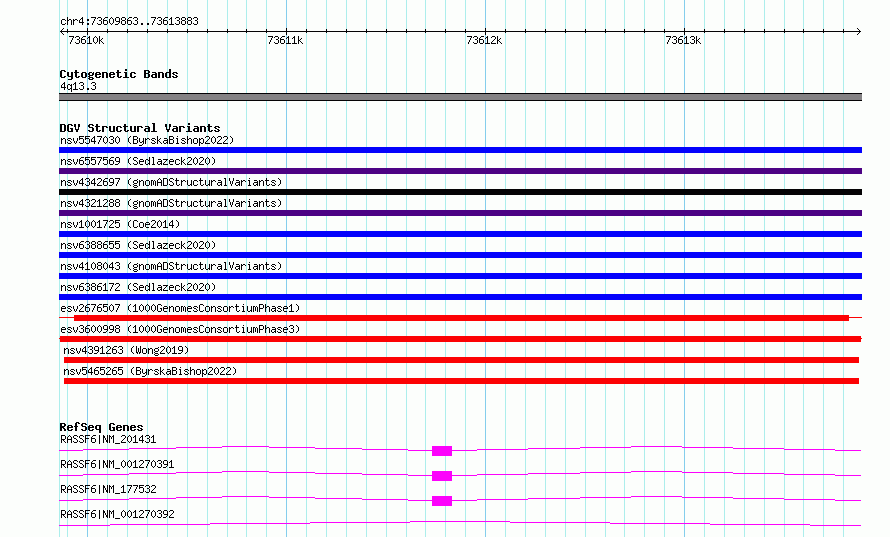Screen dimensions: 890x537
Task: Click nsv4108043 (gnomADStructuralVariants) label
Action: pyautogui.click(x=171, y=266)
